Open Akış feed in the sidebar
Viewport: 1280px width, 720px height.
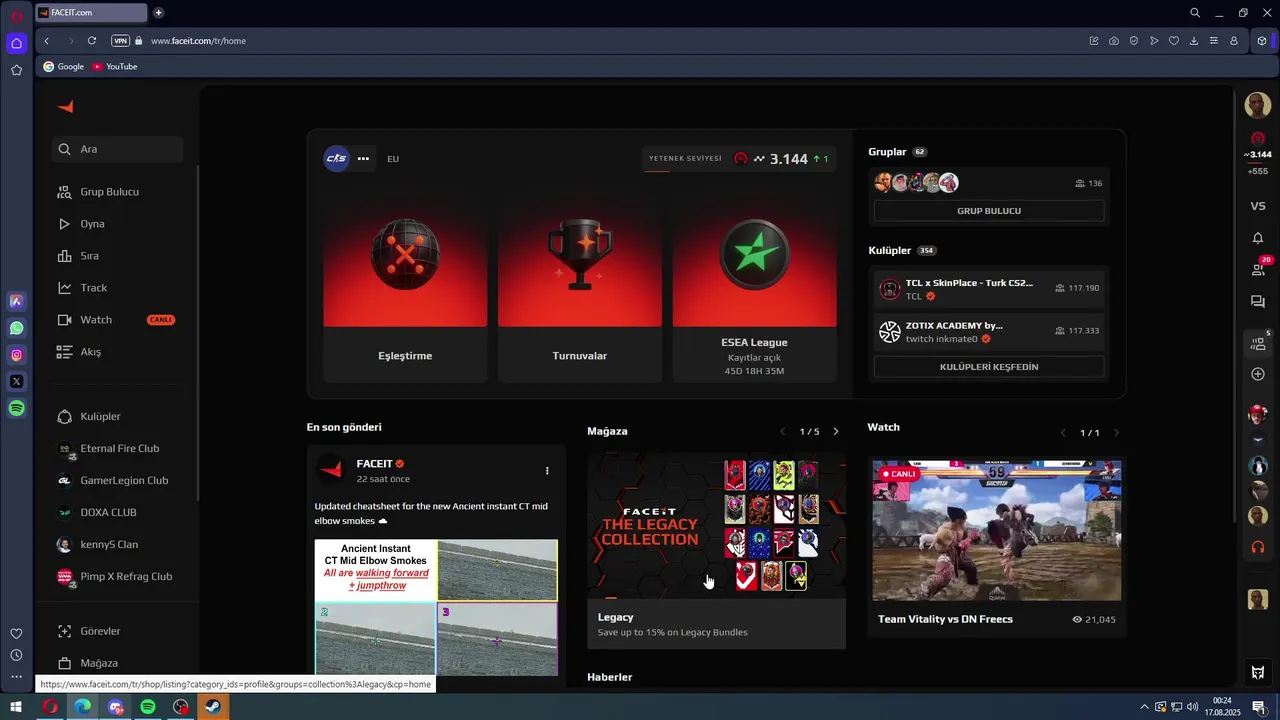tap(90, 352)
